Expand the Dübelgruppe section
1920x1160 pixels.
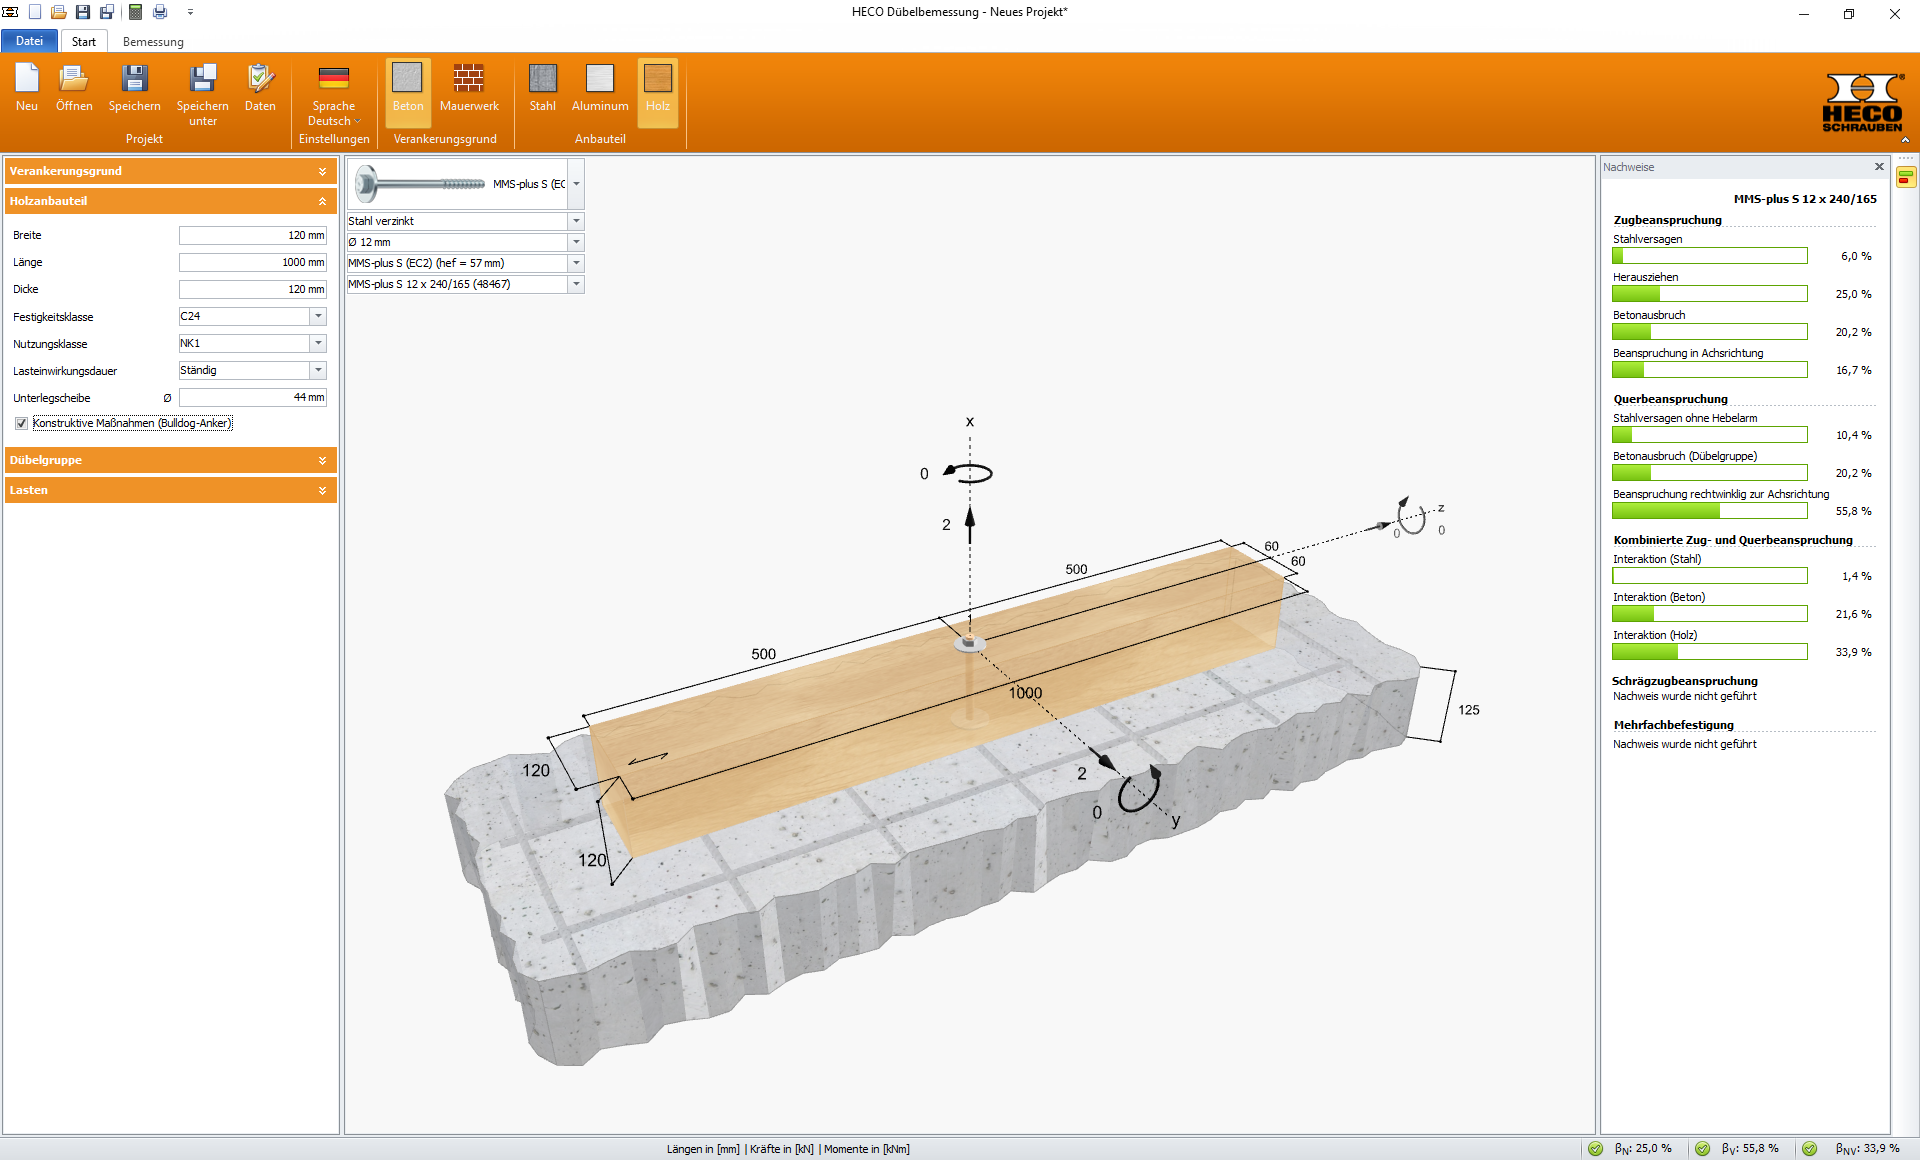[x=171, y=461]
